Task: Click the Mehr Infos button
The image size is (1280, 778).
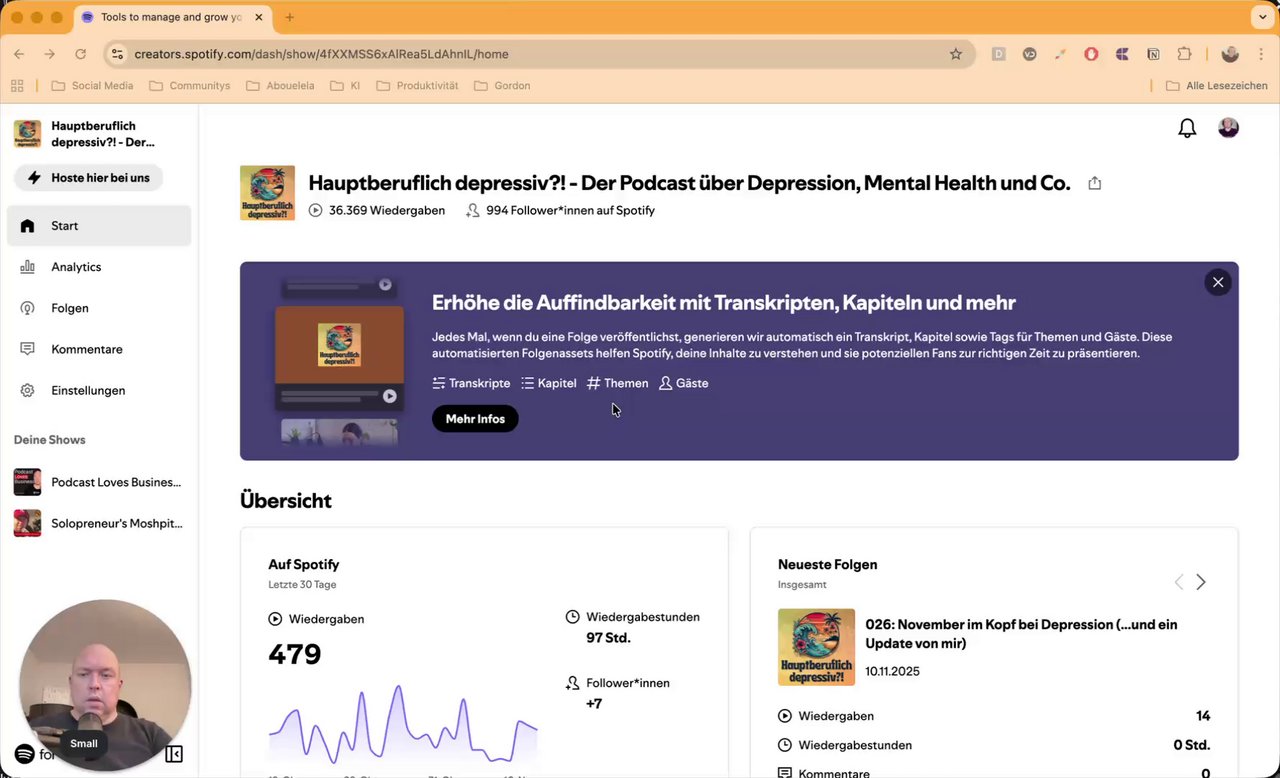Action: [475, 419]
